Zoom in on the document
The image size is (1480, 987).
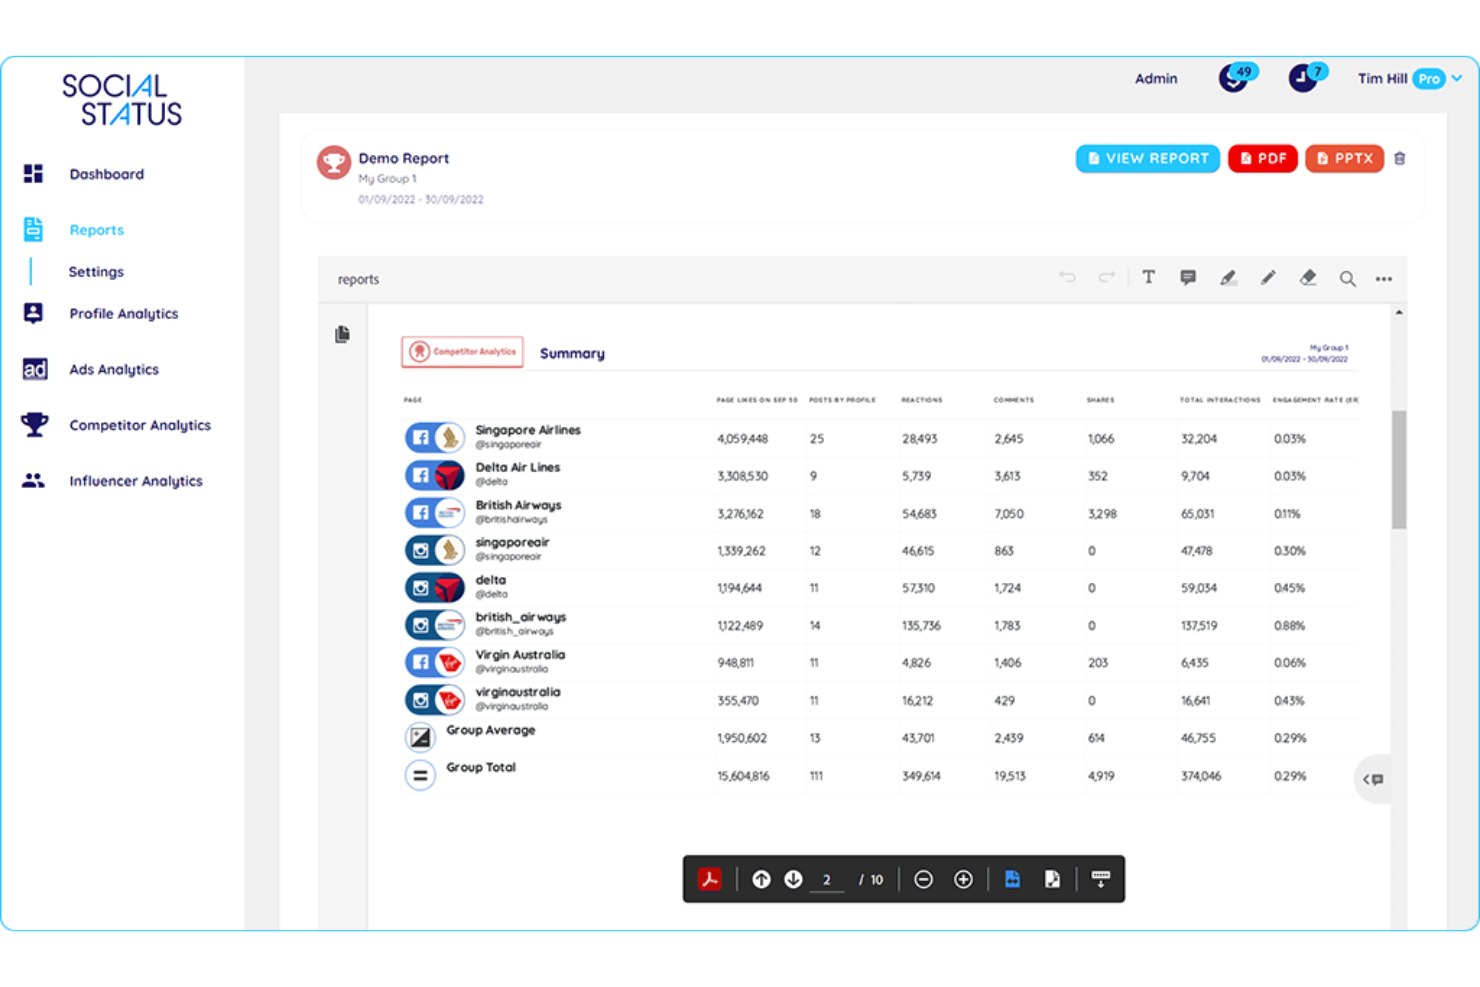(963, 880)
